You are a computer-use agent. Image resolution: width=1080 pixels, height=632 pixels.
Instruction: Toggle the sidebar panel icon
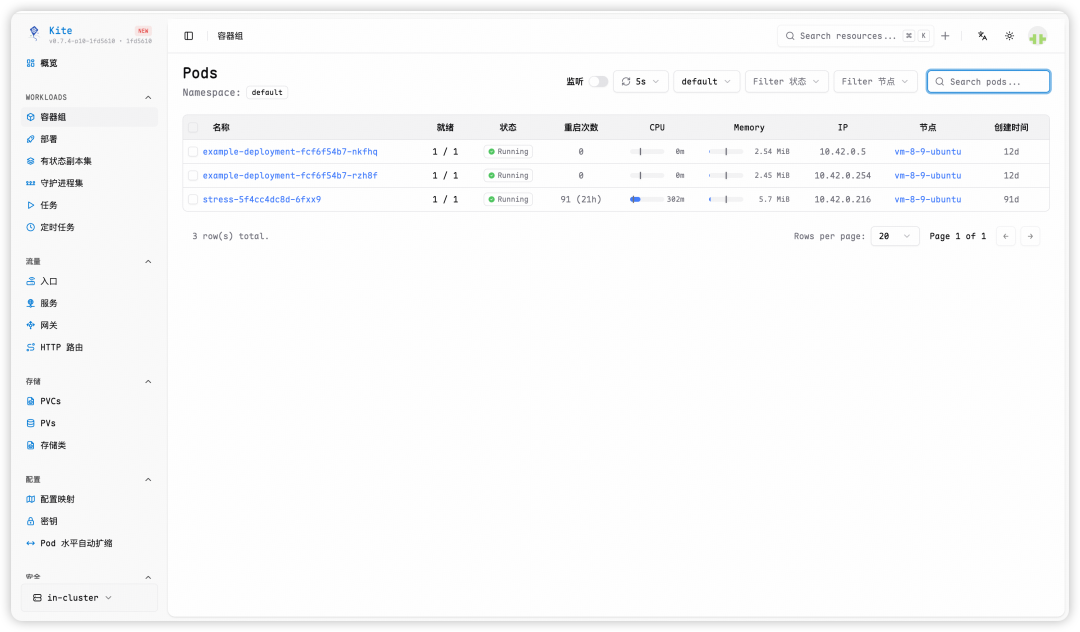click(x=189, y=36)
